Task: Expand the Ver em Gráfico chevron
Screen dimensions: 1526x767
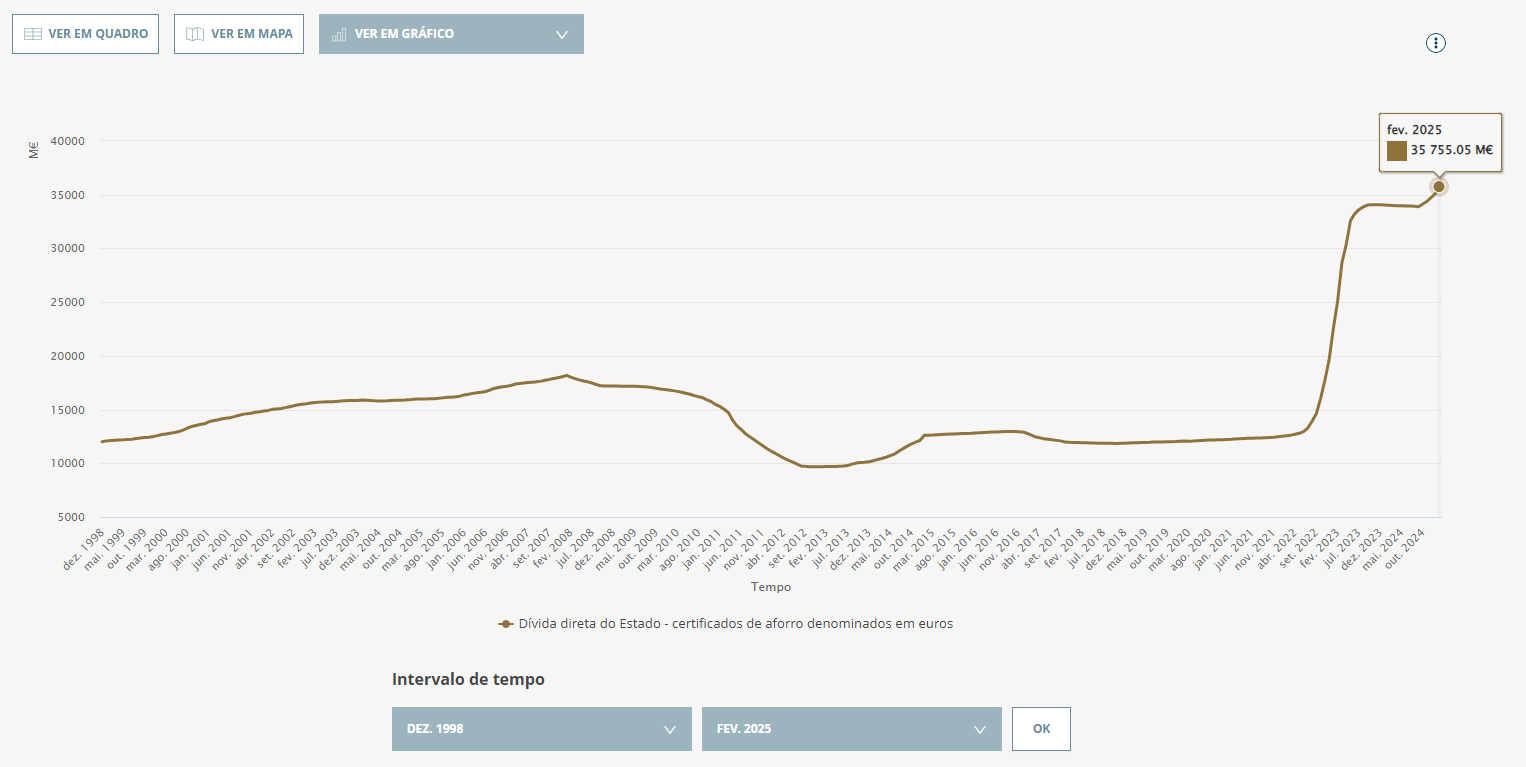Action: pos(562,34)
